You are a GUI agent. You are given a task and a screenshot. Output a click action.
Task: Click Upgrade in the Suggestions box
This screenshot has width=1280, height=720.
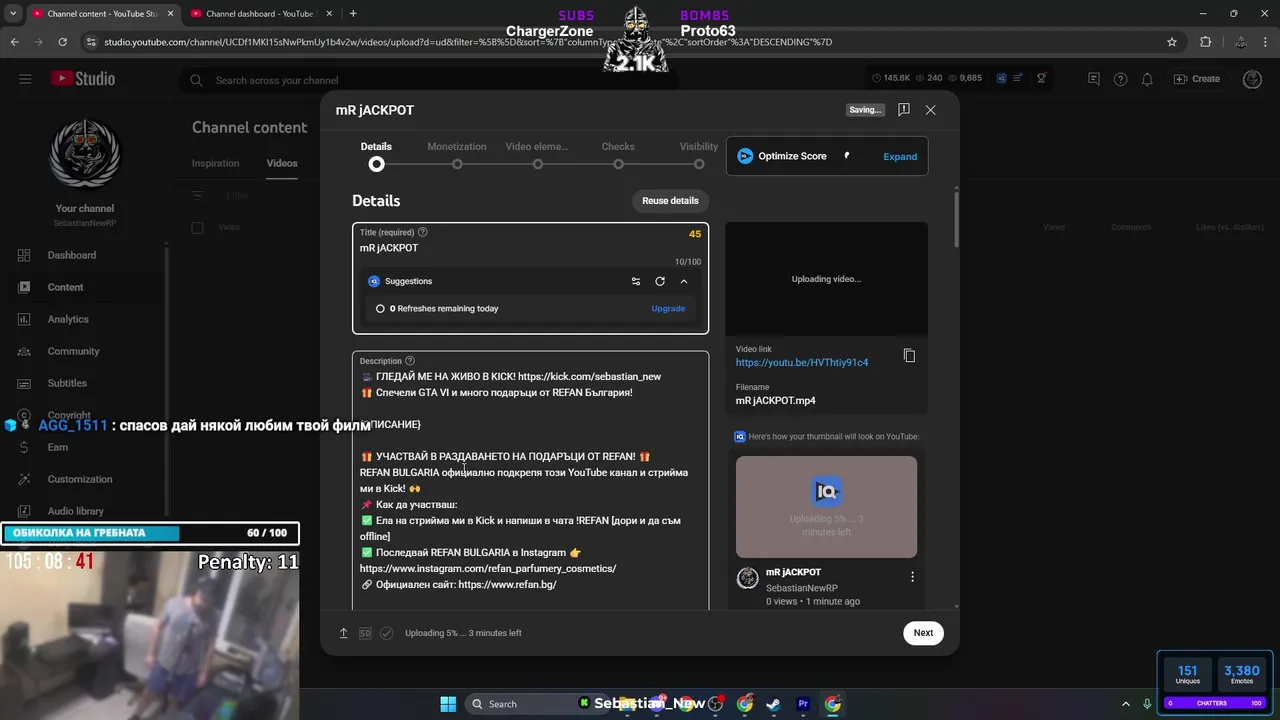coord(668,309)
